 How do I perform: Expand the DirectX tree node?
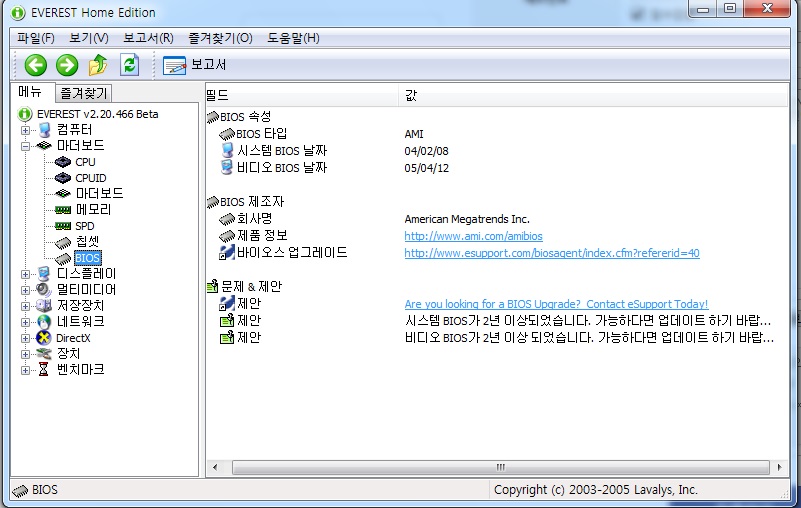pos(25,338)
